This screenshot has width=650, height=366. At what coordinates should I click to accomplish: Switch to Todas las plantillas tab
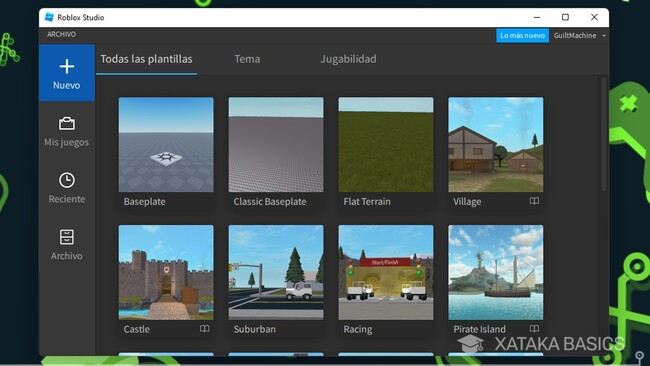(146, 59)
